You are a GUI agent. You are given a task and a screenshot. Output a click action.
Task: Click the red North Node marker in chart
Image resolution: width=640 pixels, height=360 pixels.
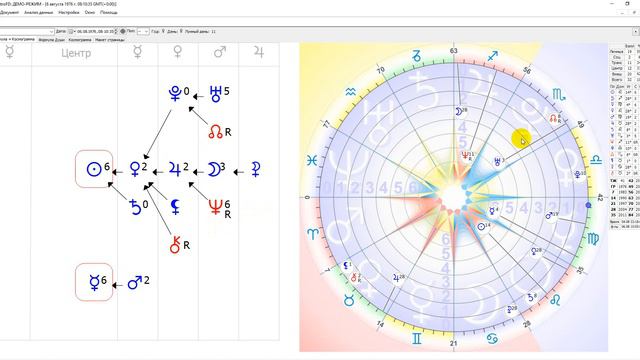[555, 118]
